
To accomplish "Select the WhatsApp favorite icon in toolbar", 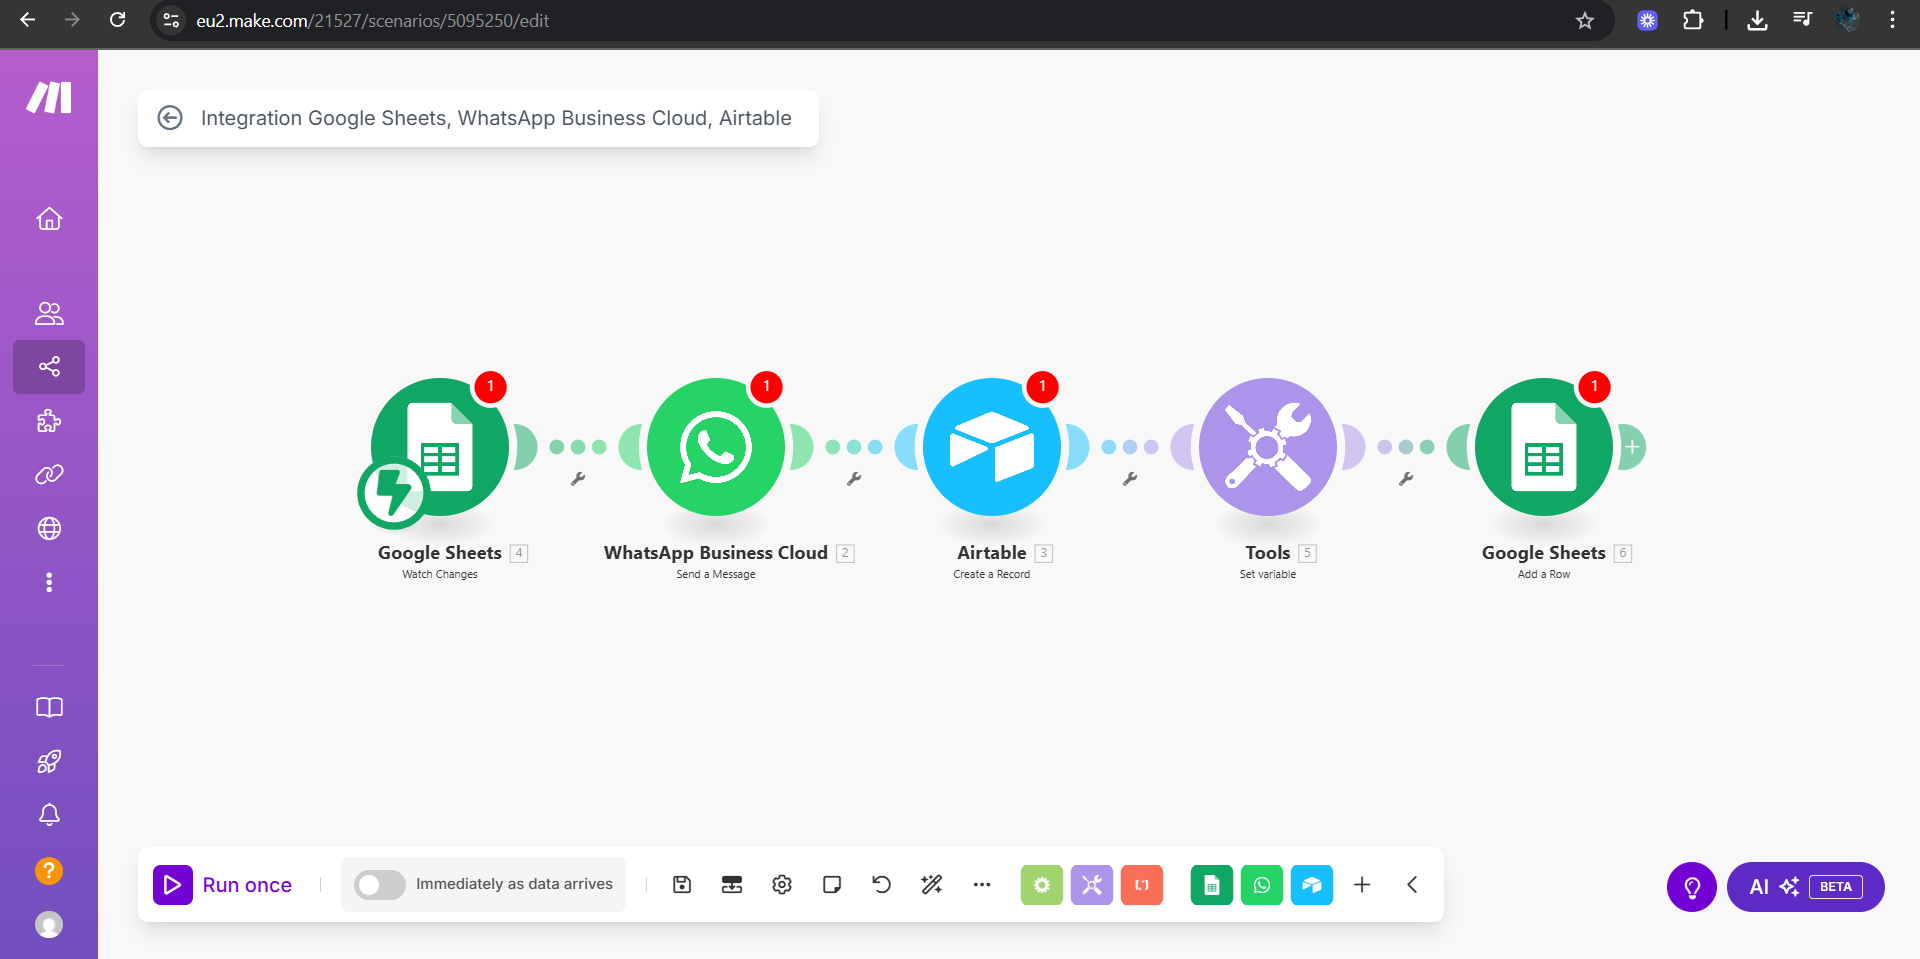I will [1262, 884].
